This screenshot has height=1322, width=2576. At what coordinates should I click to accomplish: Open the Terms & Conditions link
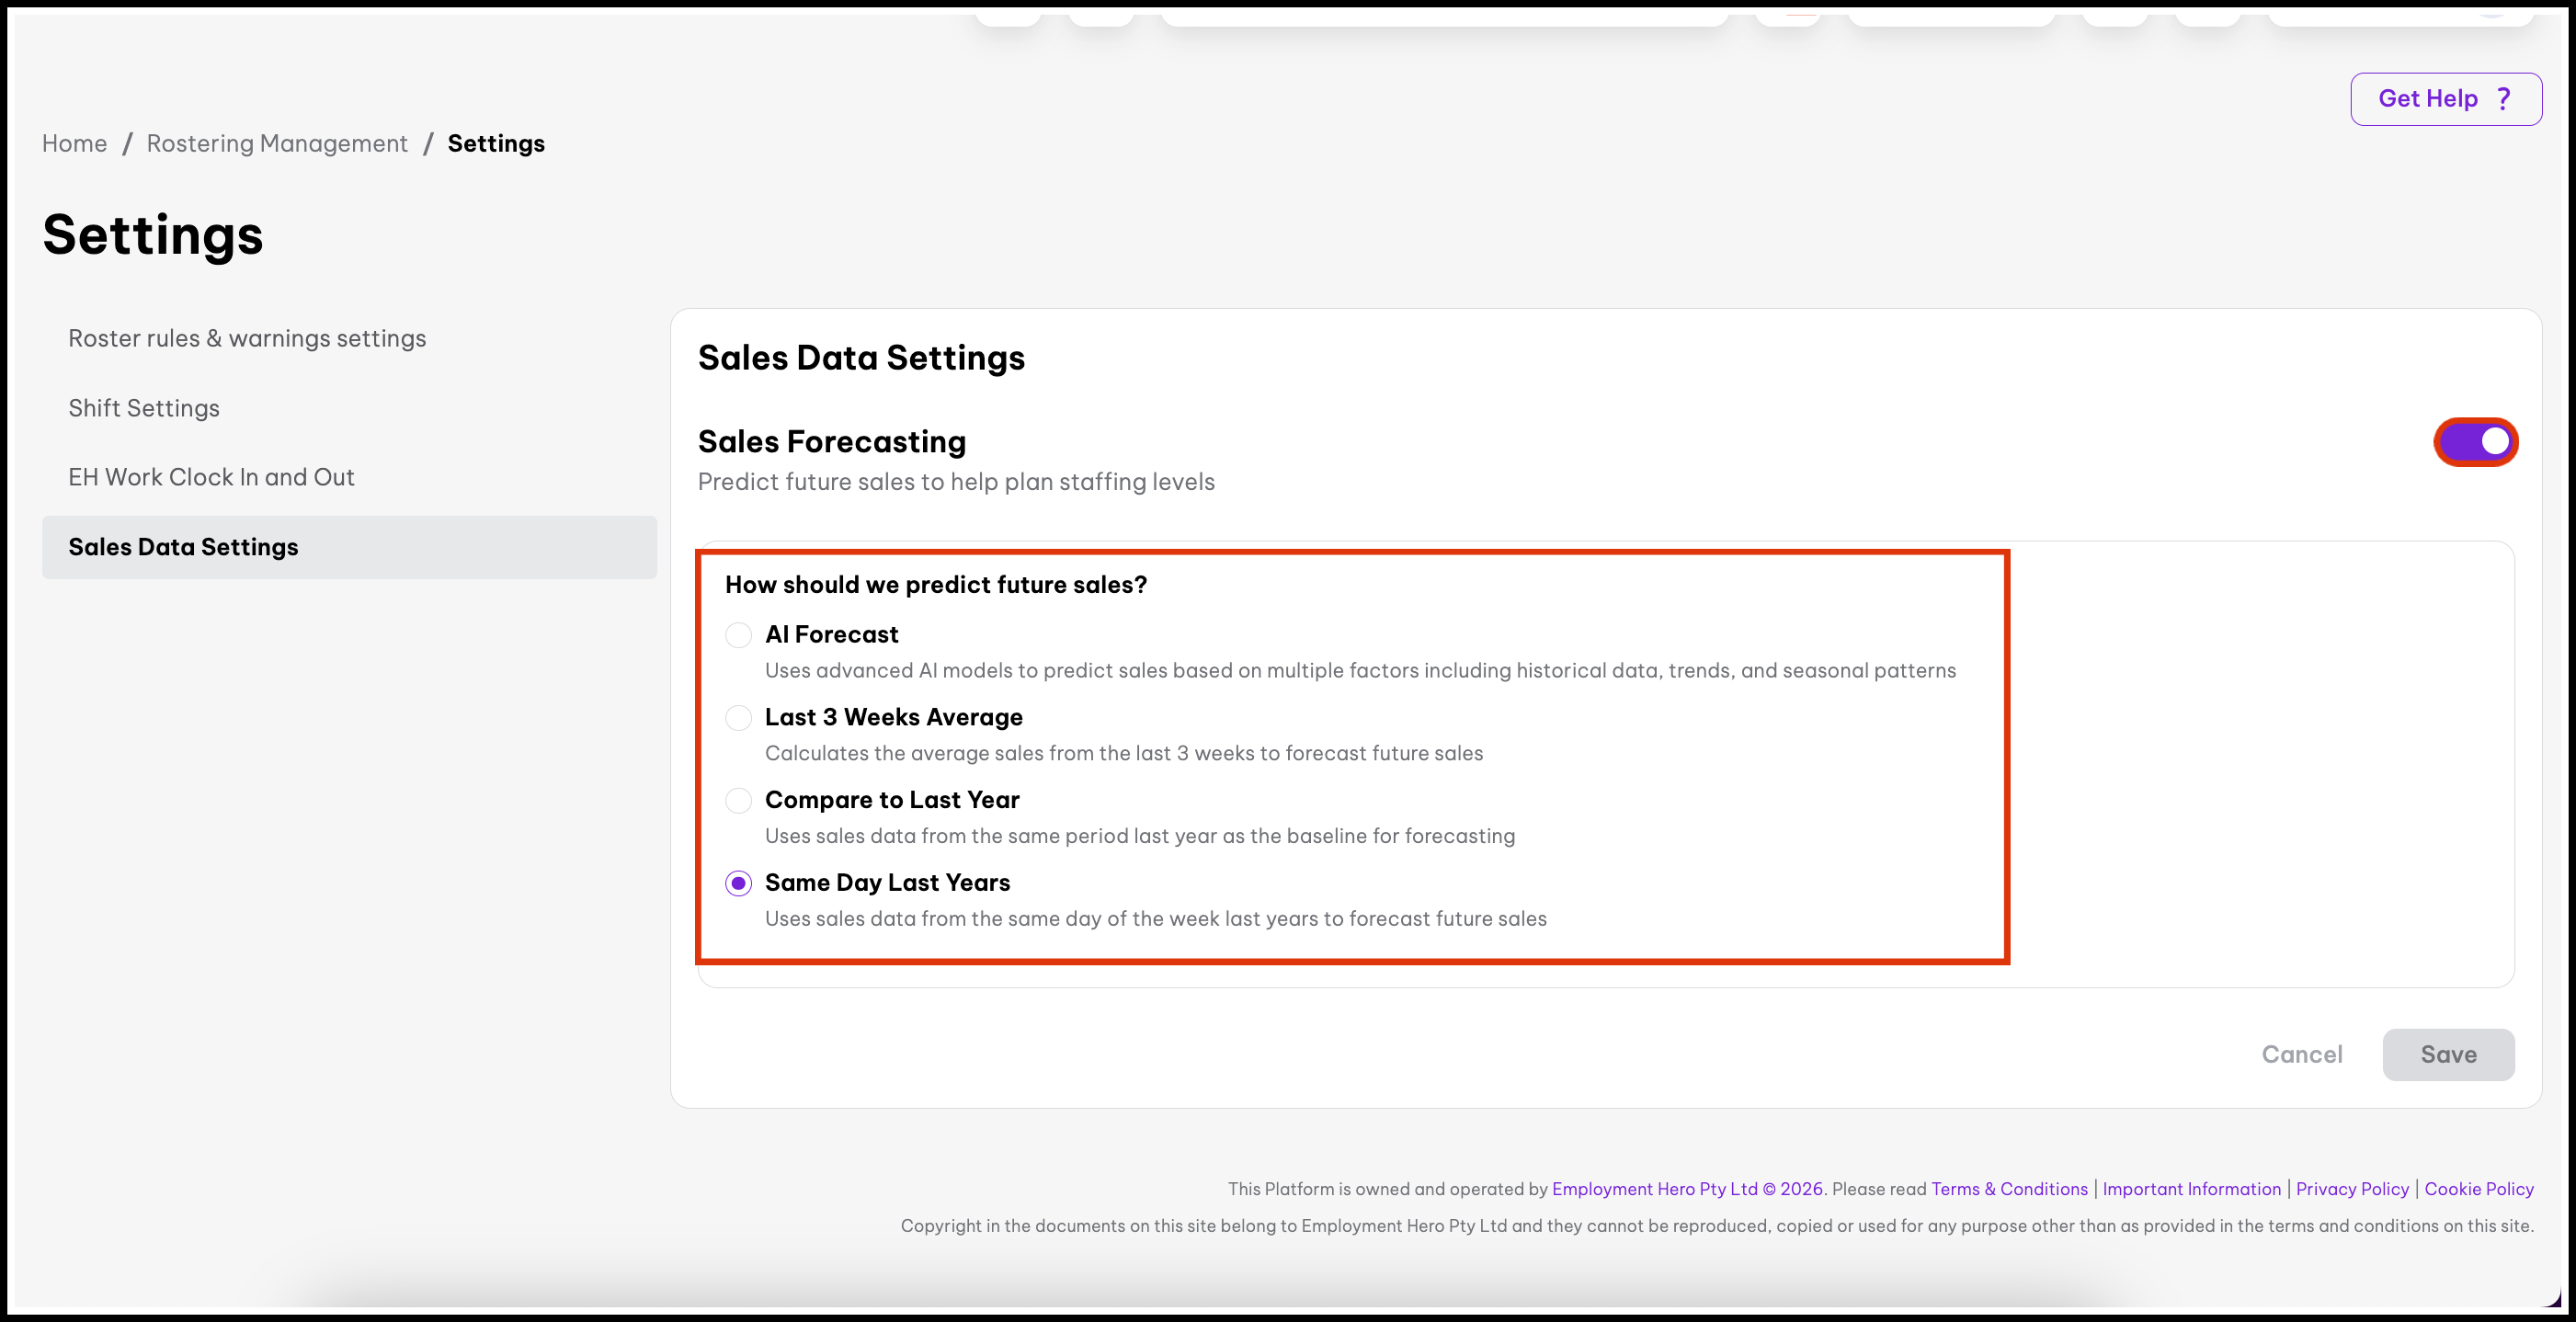(x=2008, y=1188)
